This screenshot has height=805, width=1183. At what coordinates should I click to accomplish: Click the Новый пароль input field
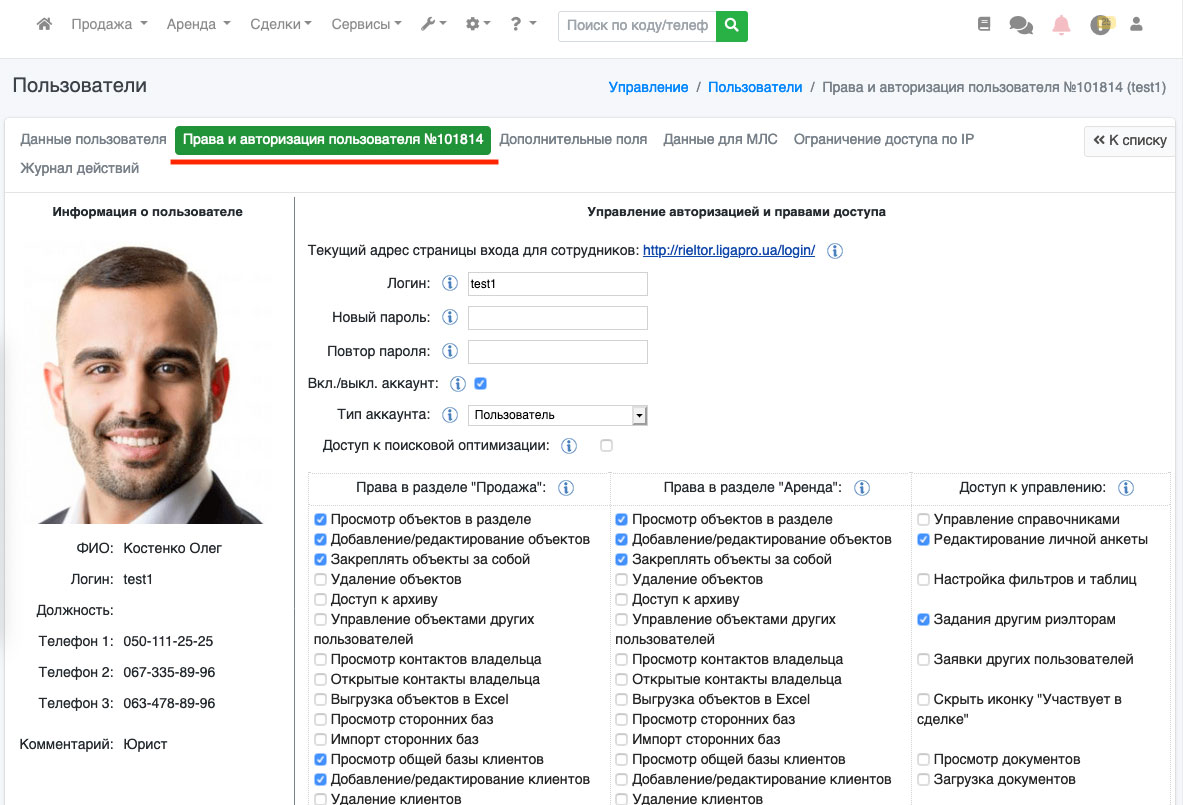click(x=558, y=318)
